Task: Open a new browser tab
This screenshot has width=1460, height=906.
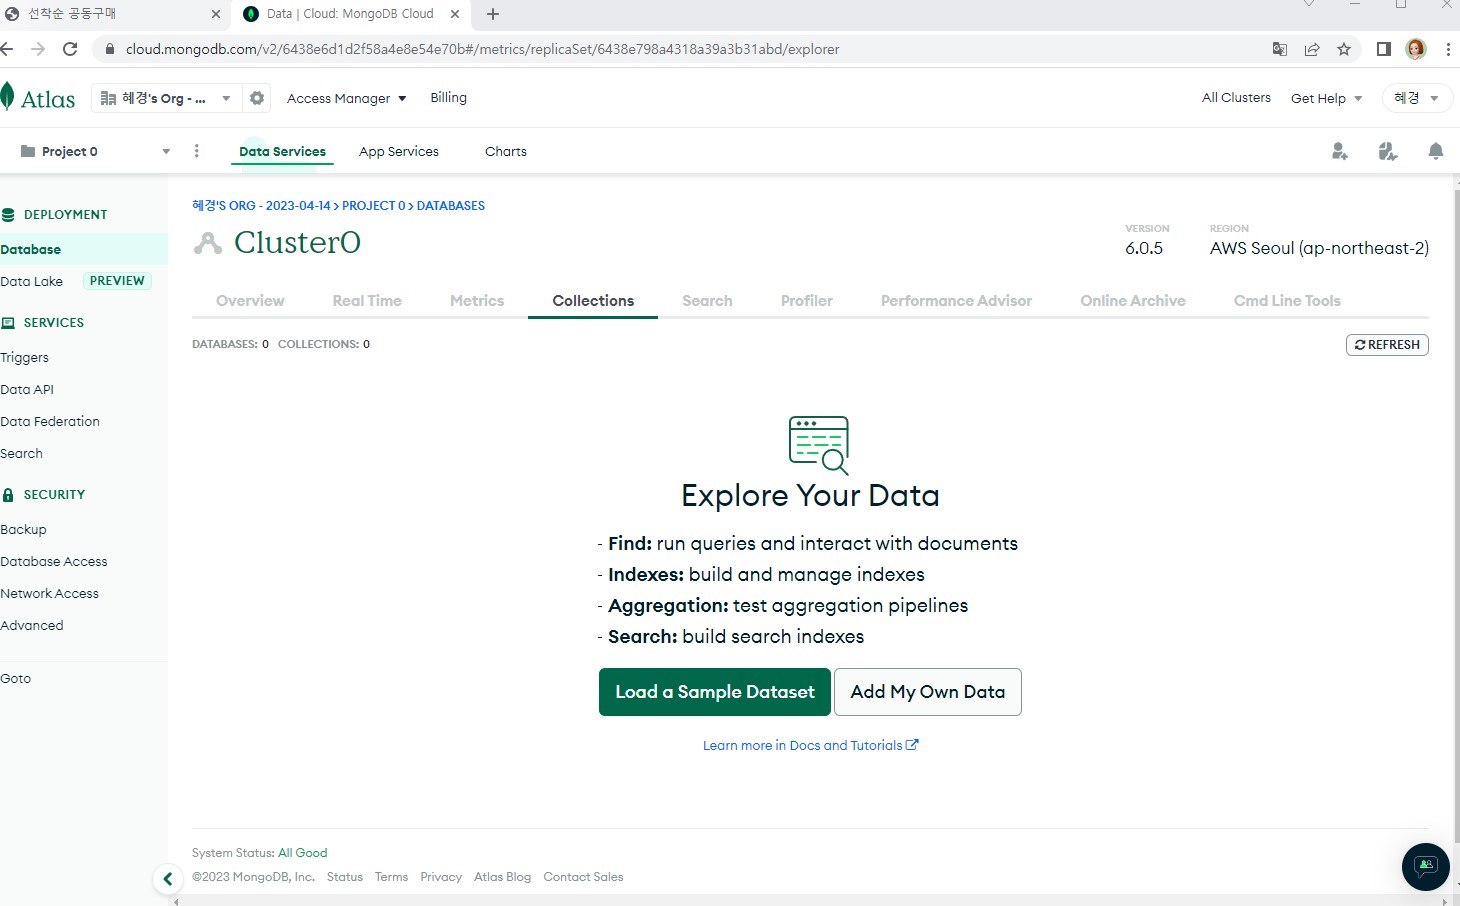Action: 493,14
